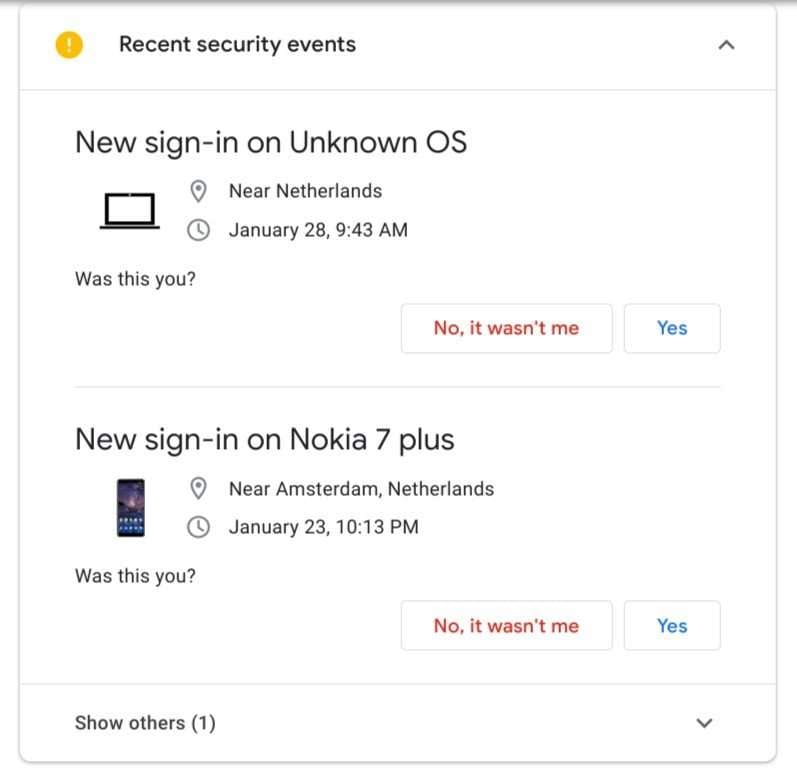
Task: Click the location pin beside Near Amsterdam
Action: coord(199,489)
